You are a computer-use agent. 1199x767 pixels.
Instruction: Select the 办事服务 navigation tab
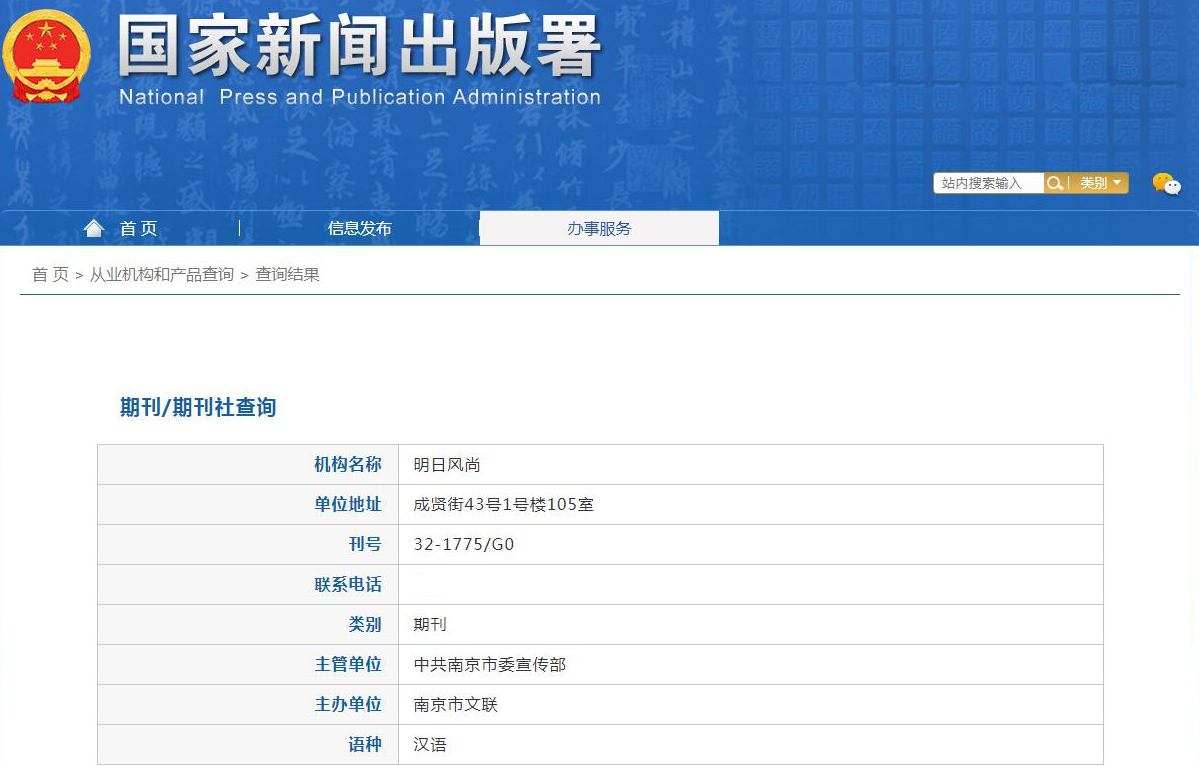point(599,228)
